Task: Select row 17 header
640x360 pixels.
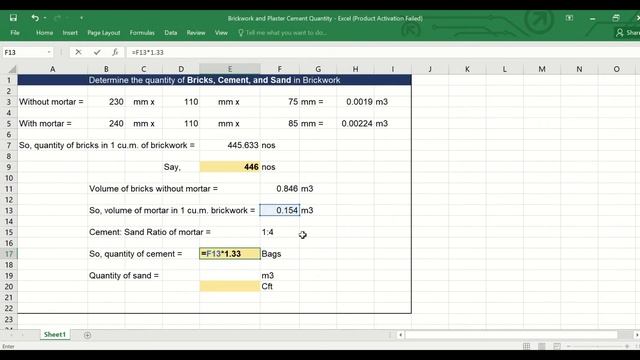Action: (9, 254)
